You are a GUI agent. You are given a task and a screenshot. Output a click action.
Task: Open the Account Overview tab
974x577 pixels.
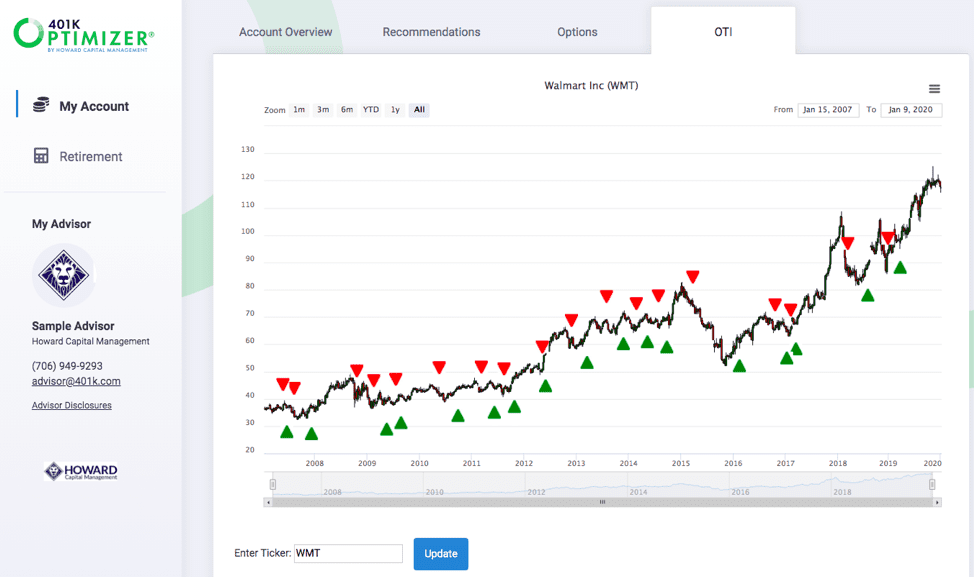click(x=284, y=31)
